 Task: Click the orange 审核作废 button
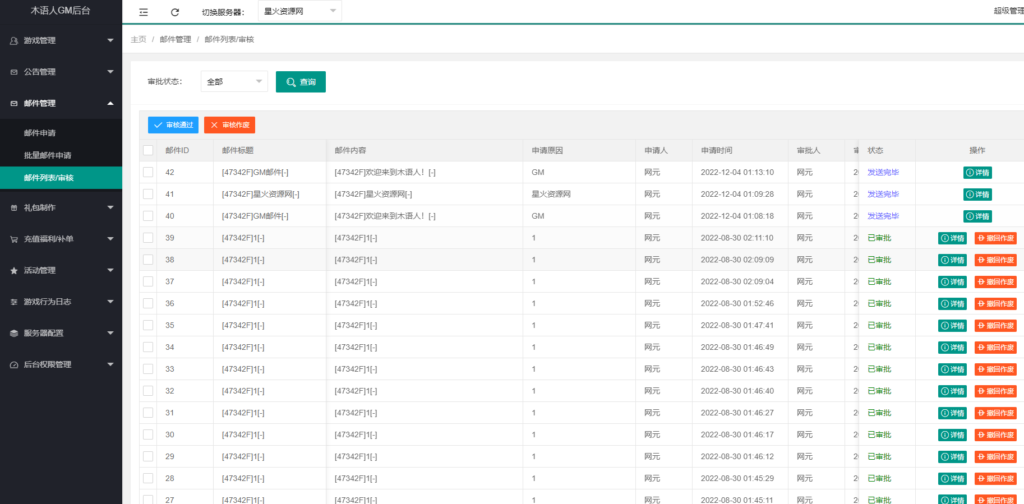click(x=229, y=125)
